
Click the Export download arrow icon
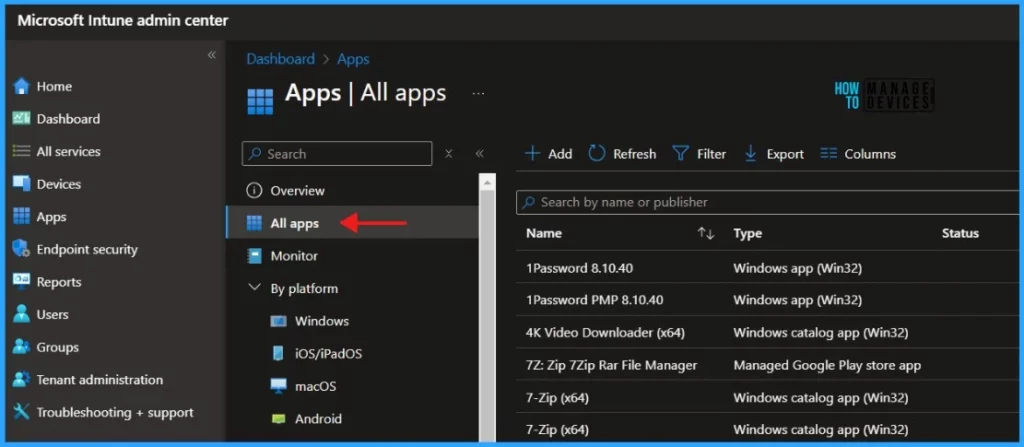pyautogui.click(x=750, y=154)
